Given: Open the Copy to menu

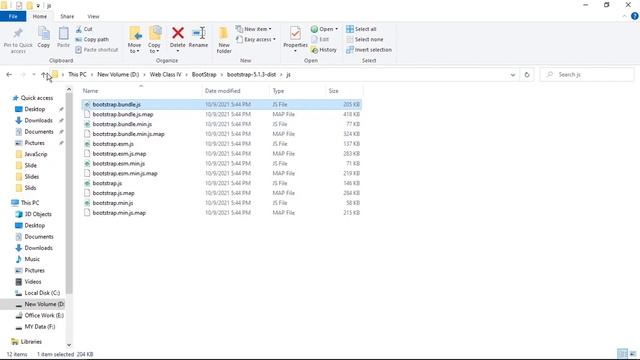Looking at the screenshot, I should click(154, 40).
